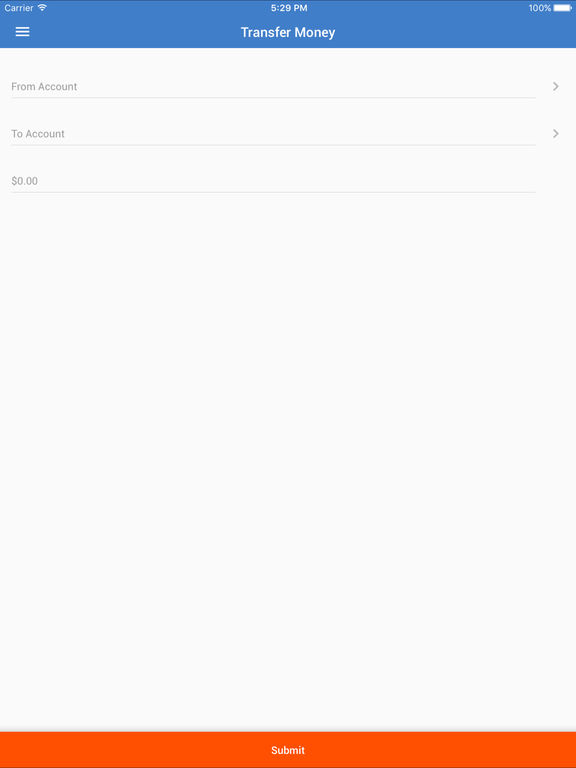Click the Transfer Money title
The image size is (576, 768).
coord(288,32)
